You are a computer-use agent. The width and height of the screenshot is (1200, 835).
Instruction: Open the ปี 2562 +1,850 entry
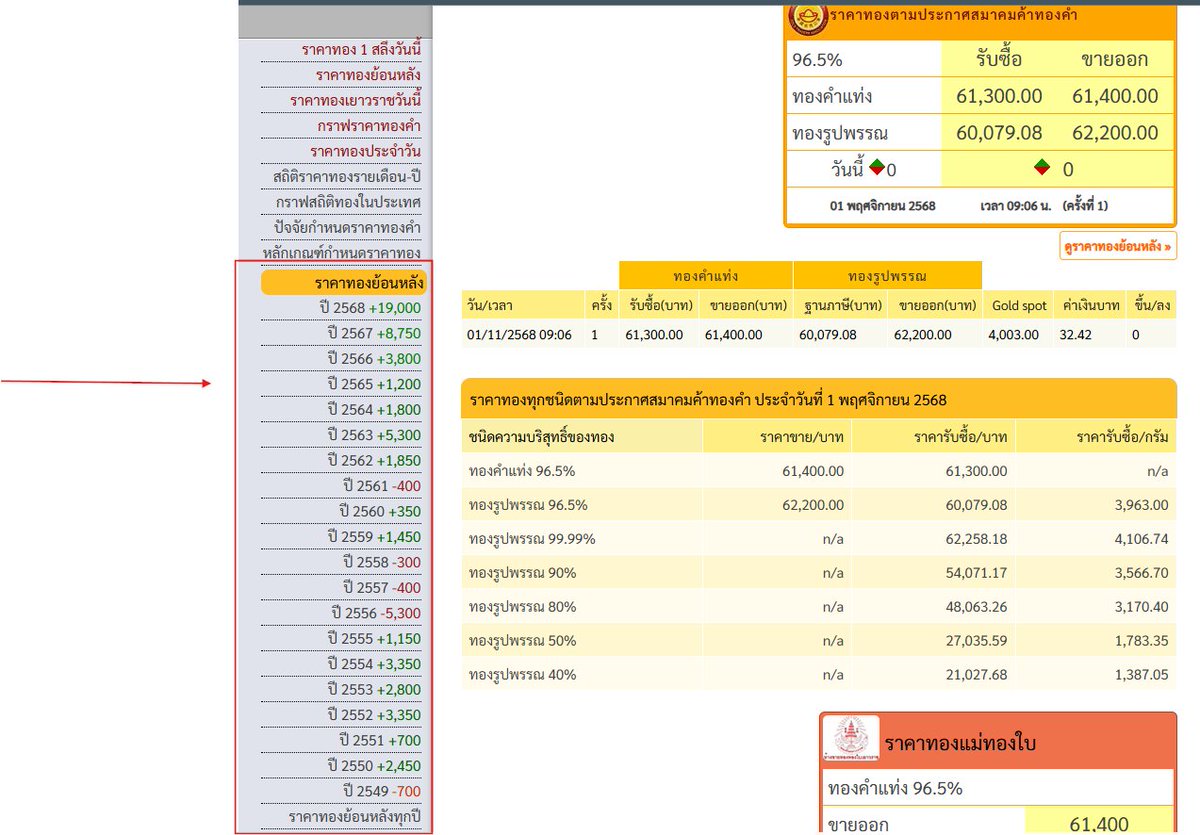(x=374, y=461)
